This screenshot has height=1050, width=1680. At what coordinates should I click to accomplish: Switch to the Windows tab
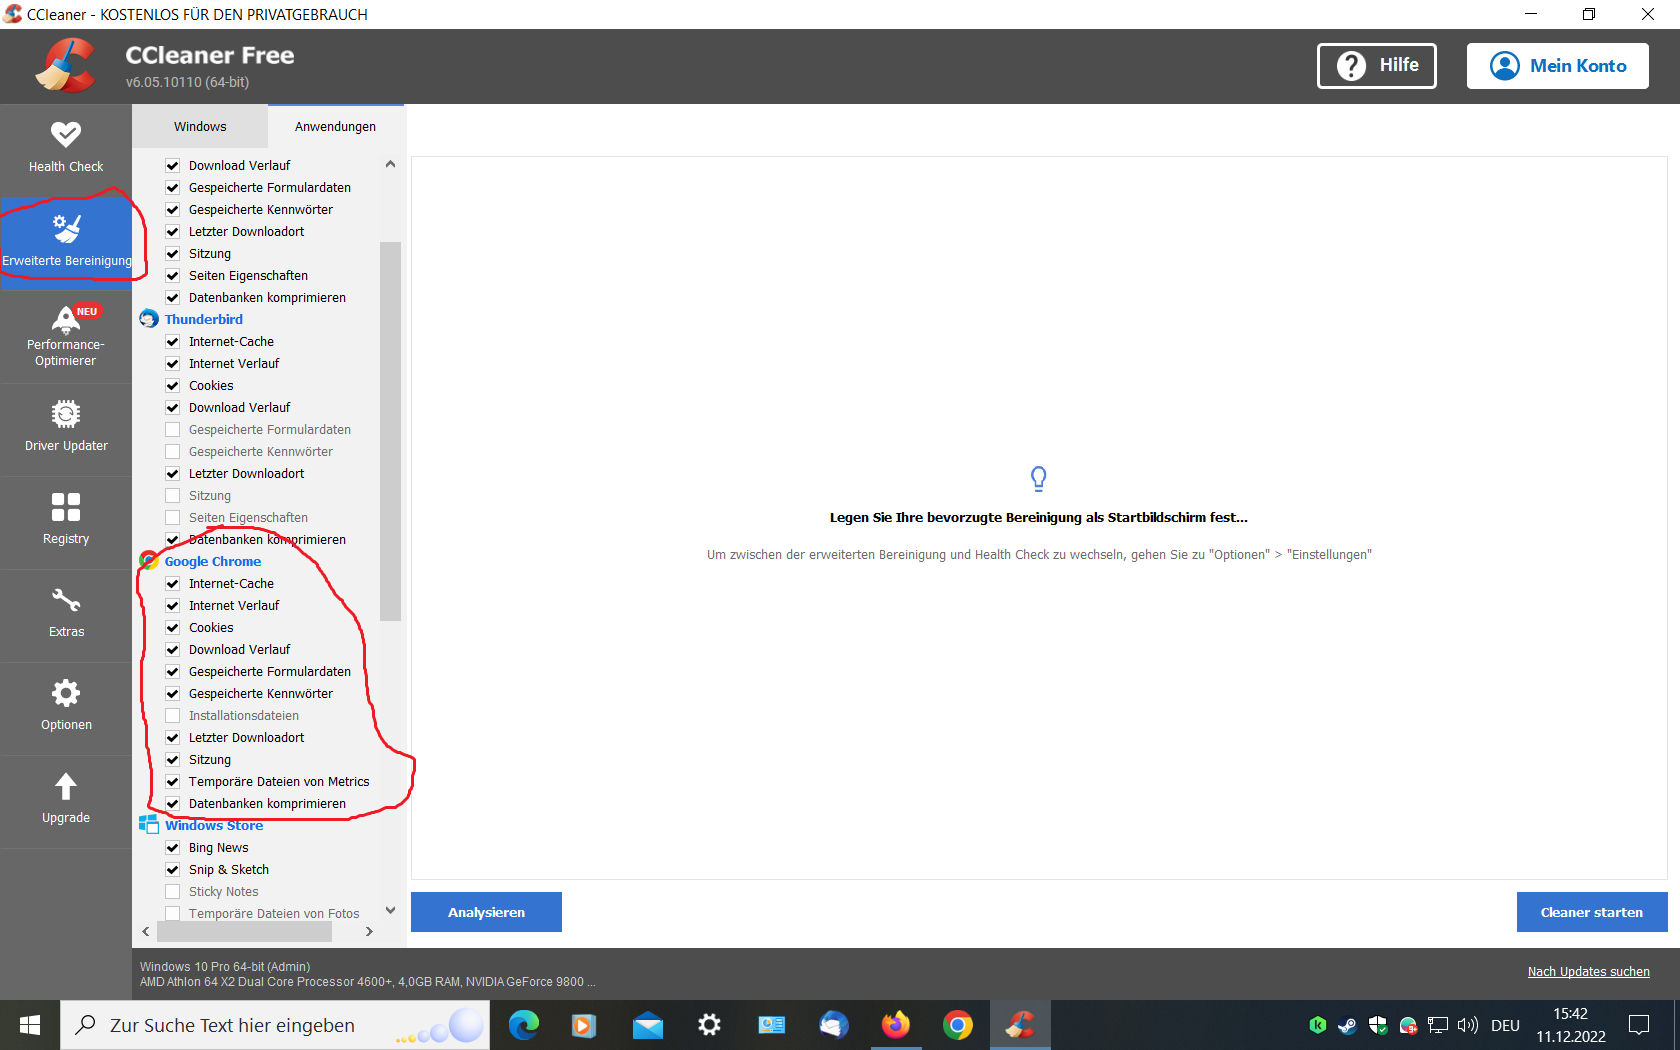(x=200, y=127)
